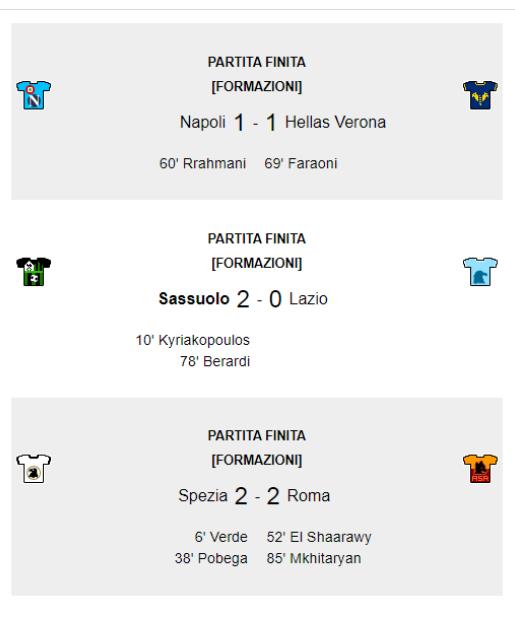Screen dimensions: 515x623
Task: Click the Napoli light-blue jersey icon
Action: tap(33, 95)
